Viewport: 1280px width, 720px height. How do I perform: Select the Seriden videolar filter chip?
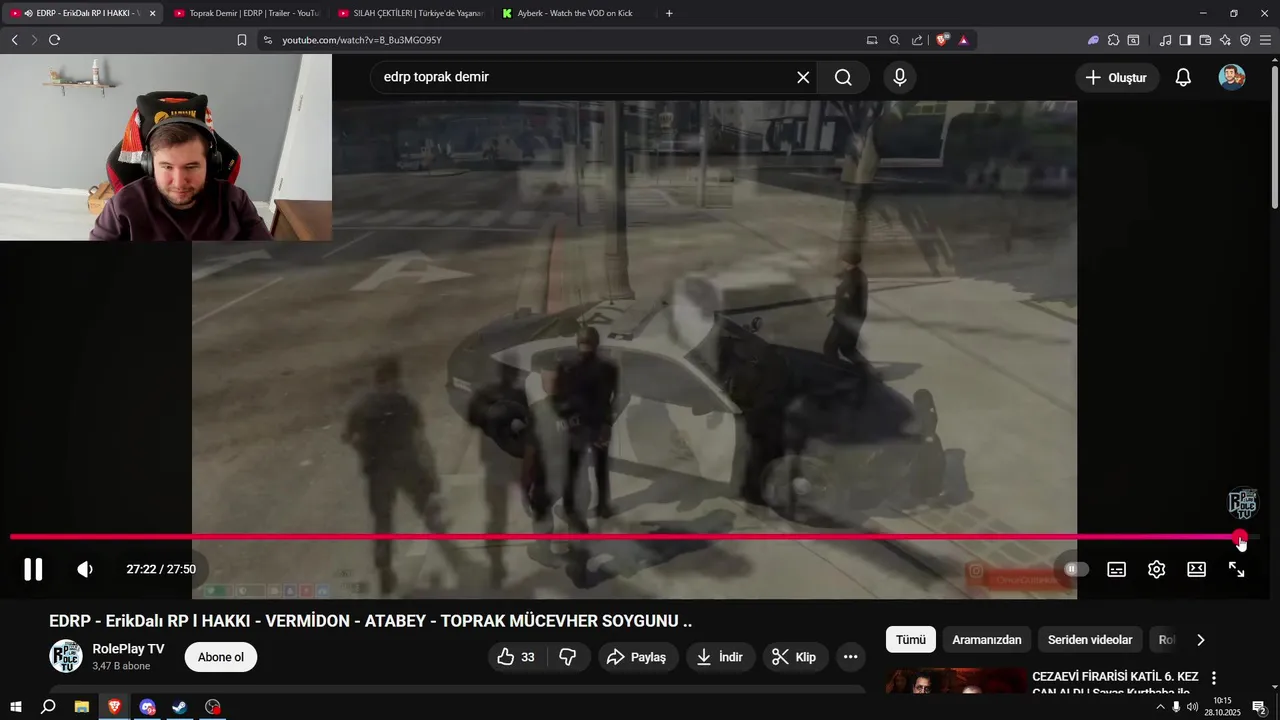pyautogui.click(x=1090, y=640)
